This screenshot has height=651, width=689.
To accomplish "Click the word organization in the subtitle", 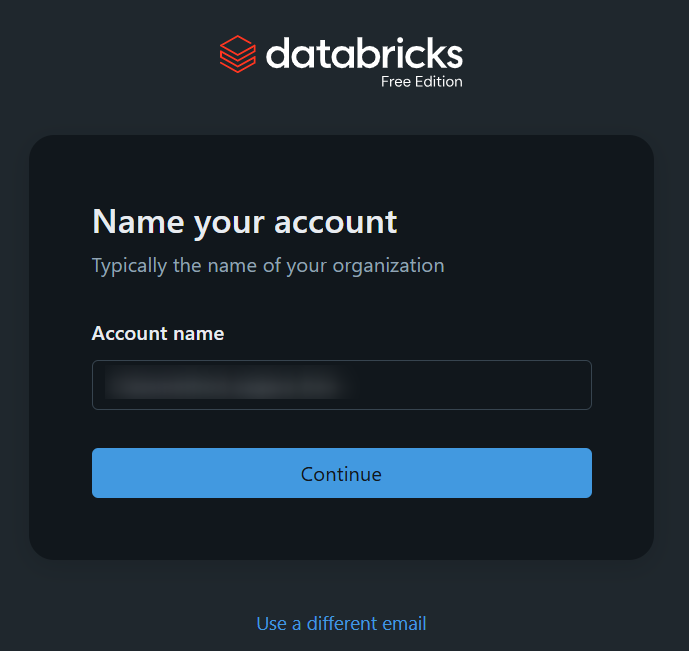I will tap(388, 266).
